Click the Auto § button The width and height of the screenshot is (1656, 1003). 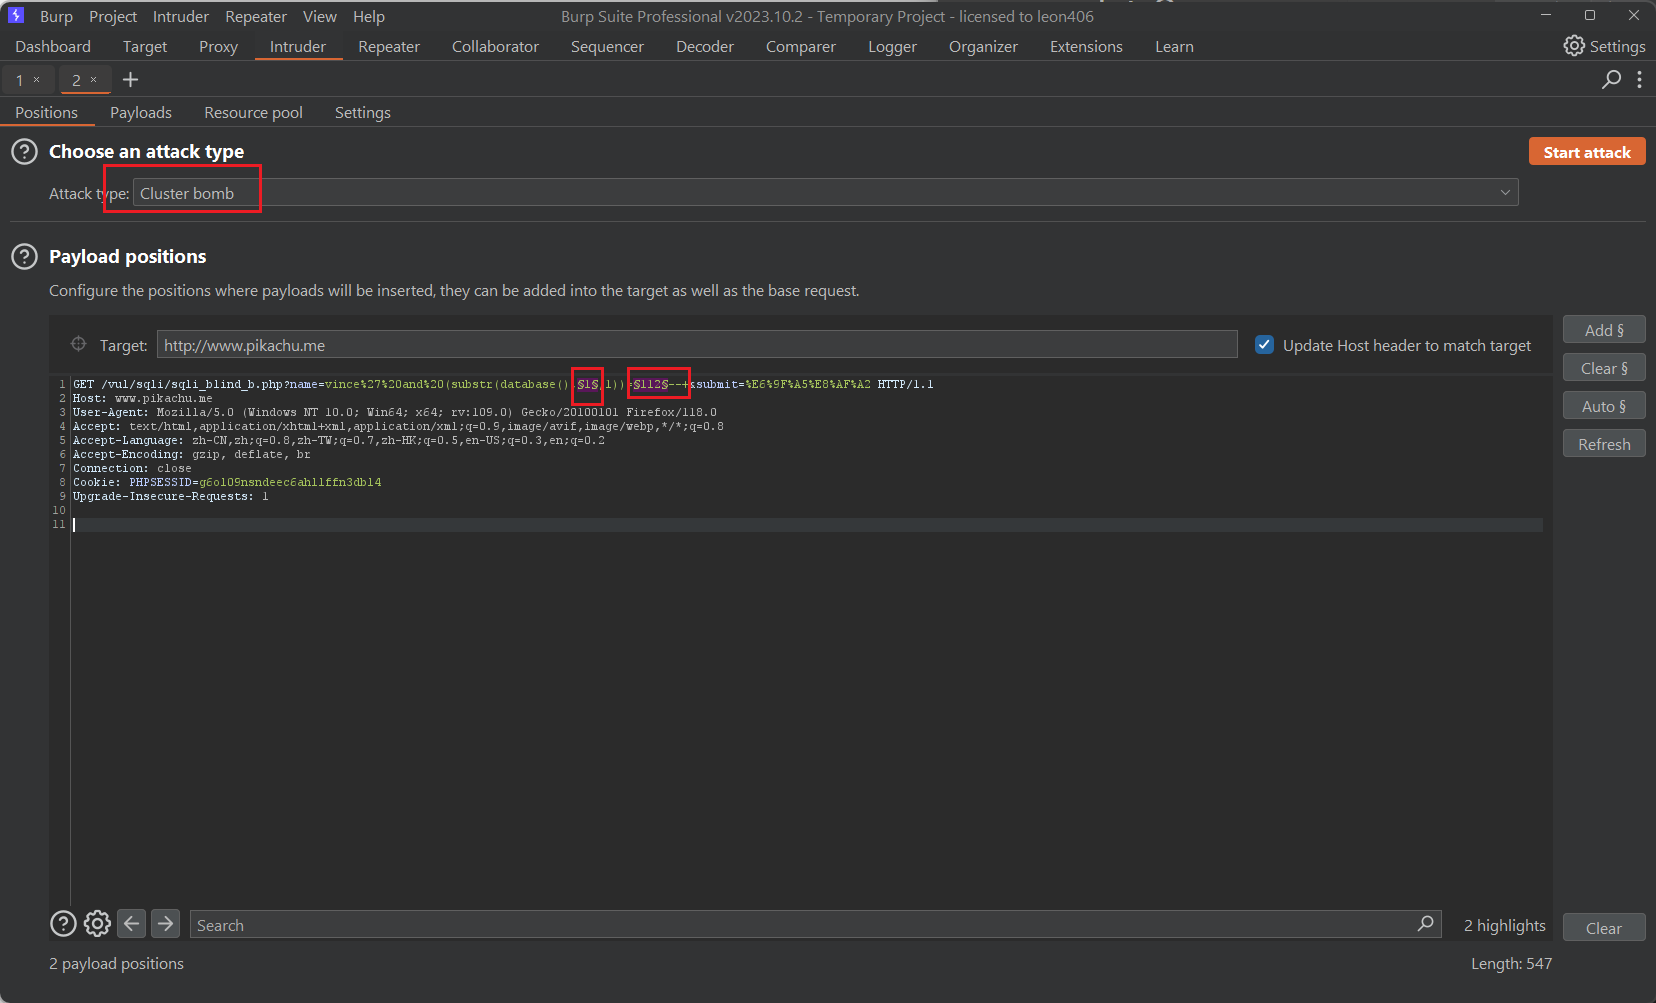pos(1604,406)
